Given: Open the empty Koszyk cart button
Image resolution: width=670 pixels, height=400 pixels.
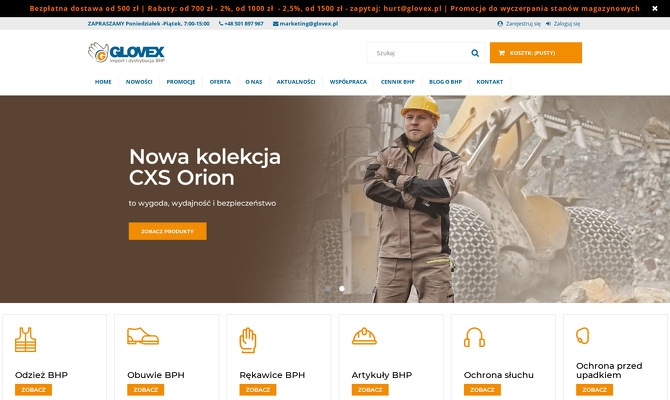Looking at the screenshot, I should point(536,53).
